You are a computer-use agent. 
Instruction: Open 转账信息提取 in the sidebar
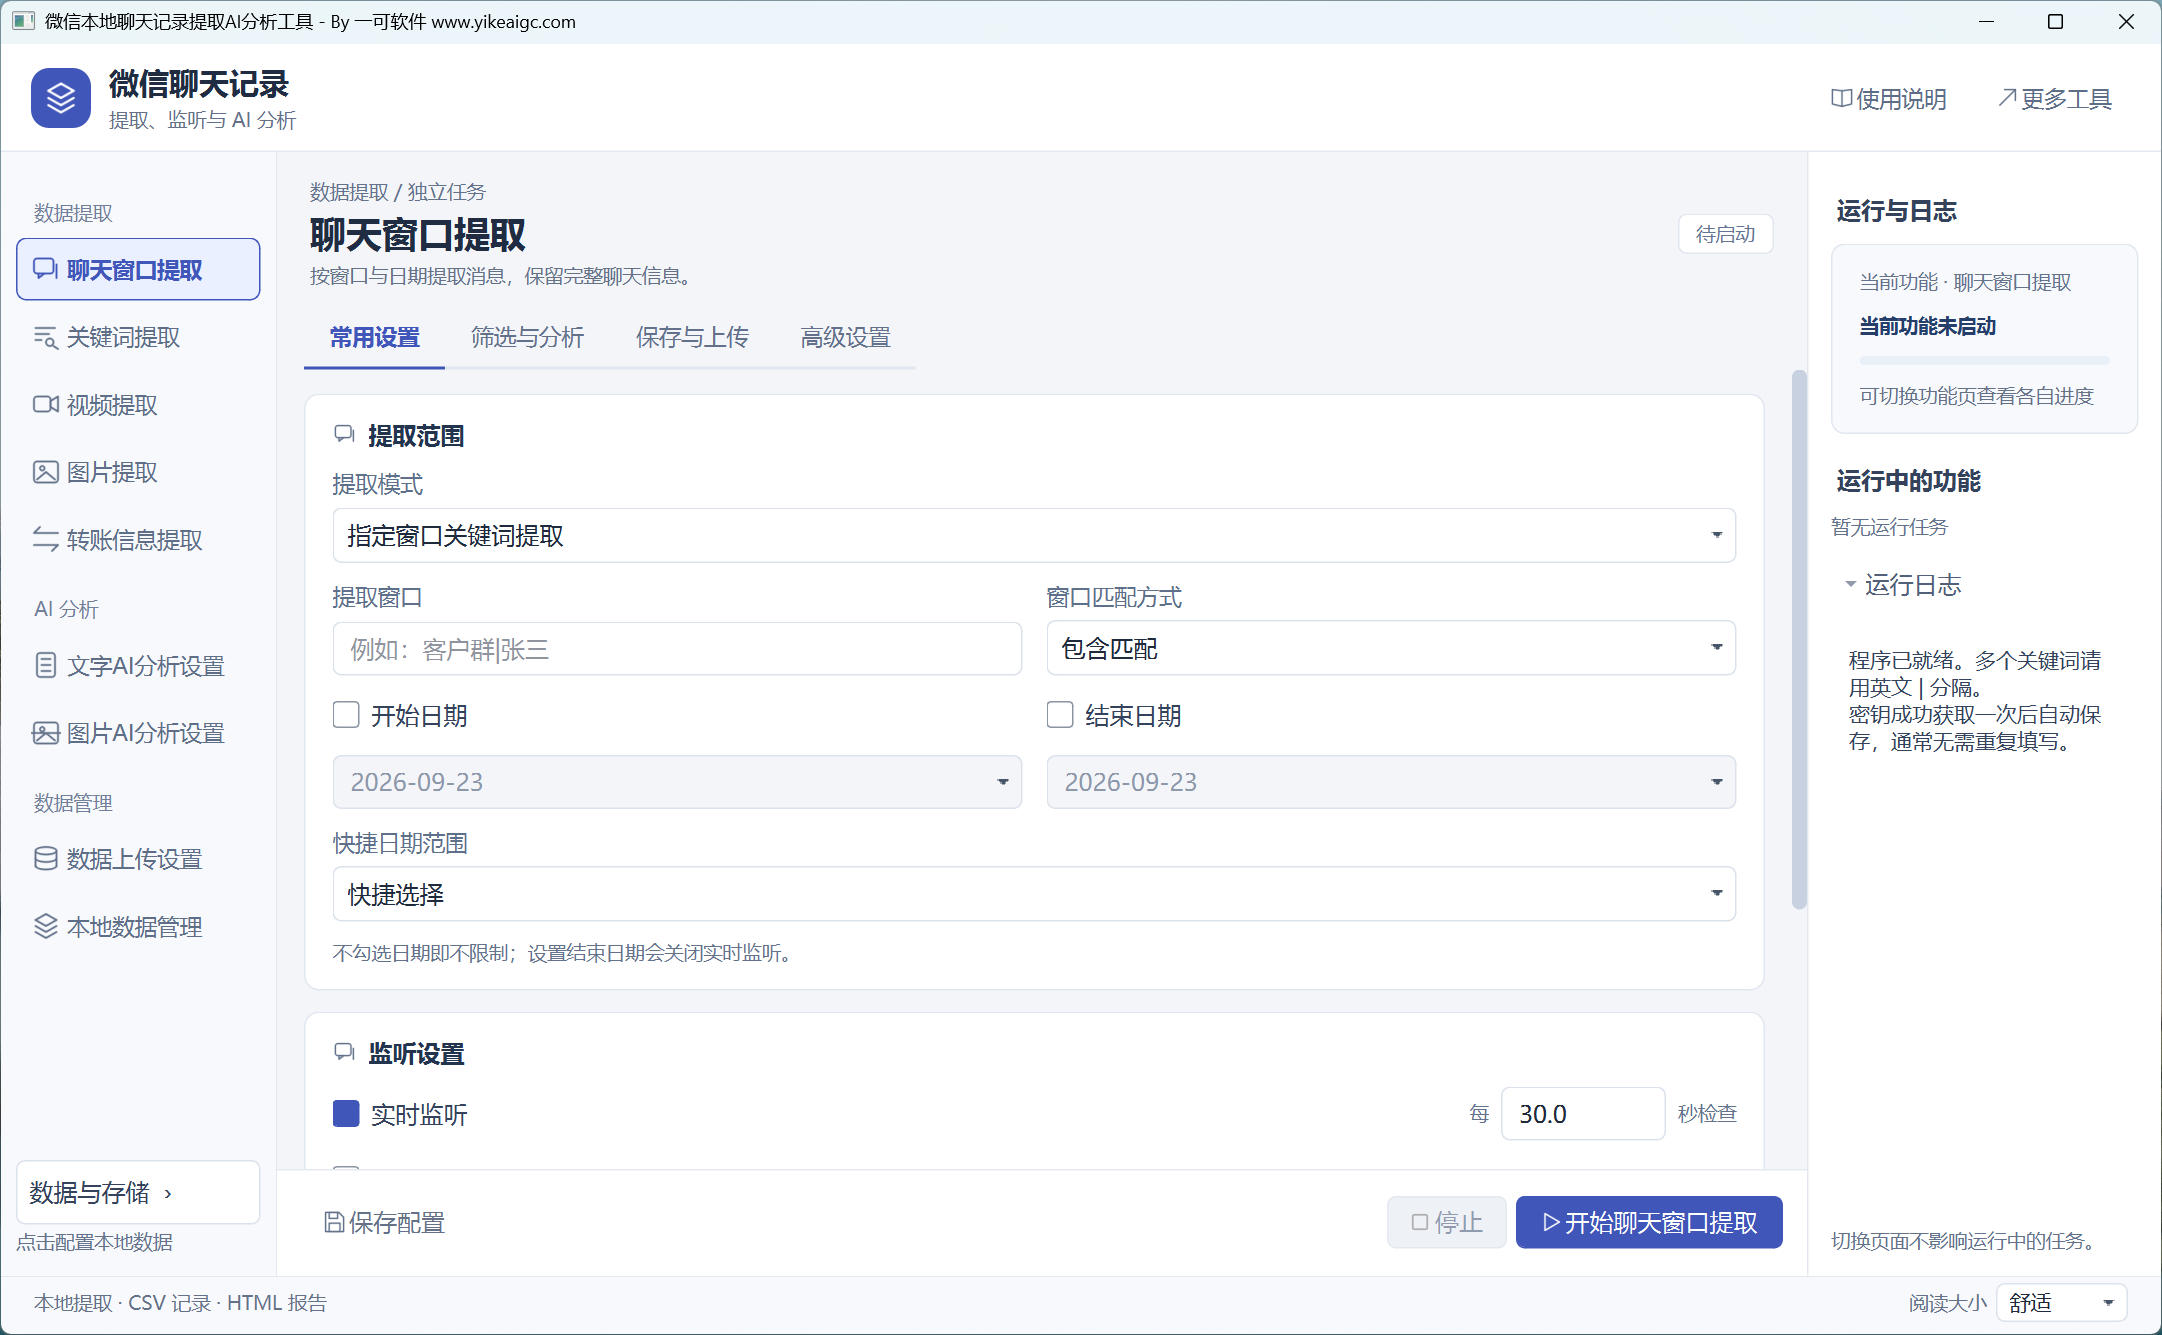pos(138,539)
